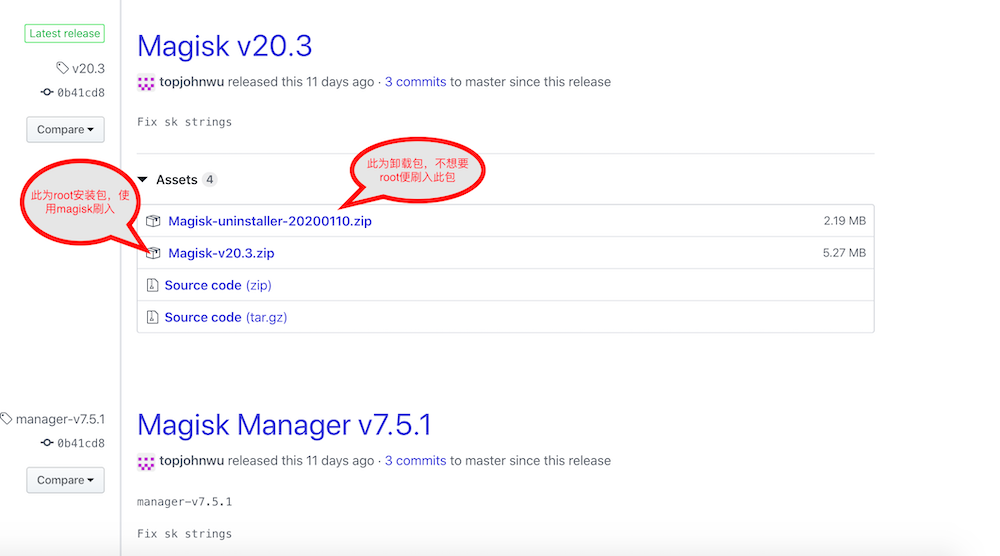1000x556 pixels.
Task: Click topjohnwu avatar in Magisk v20.3 release
Action: click(146, 82)
